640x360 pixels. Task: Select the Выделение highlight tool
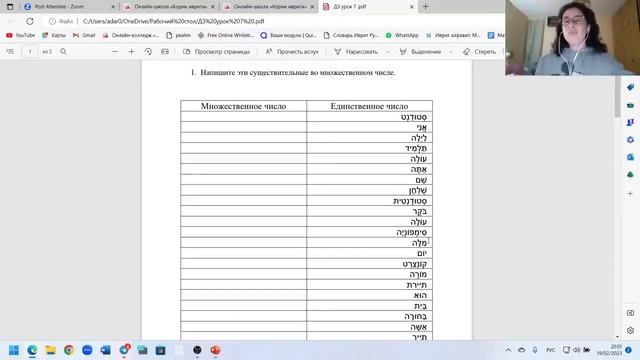[420, 52]
